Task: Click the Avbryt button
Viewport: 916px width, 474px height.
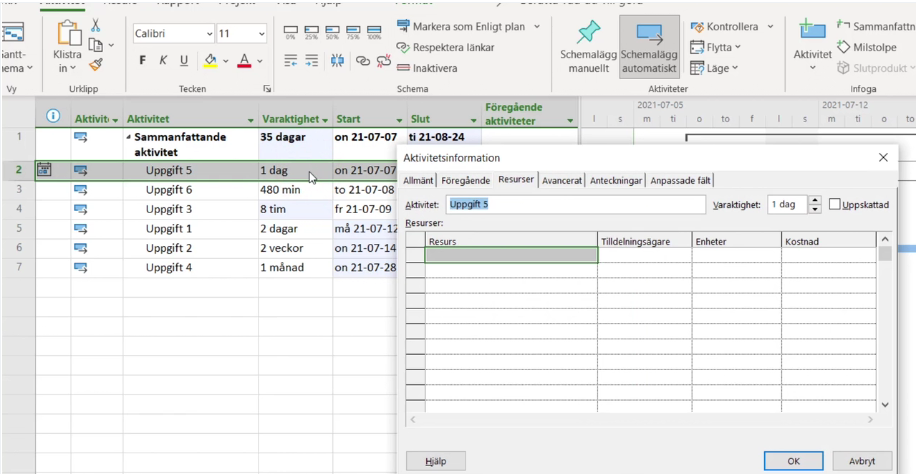Action: point(861,461)
